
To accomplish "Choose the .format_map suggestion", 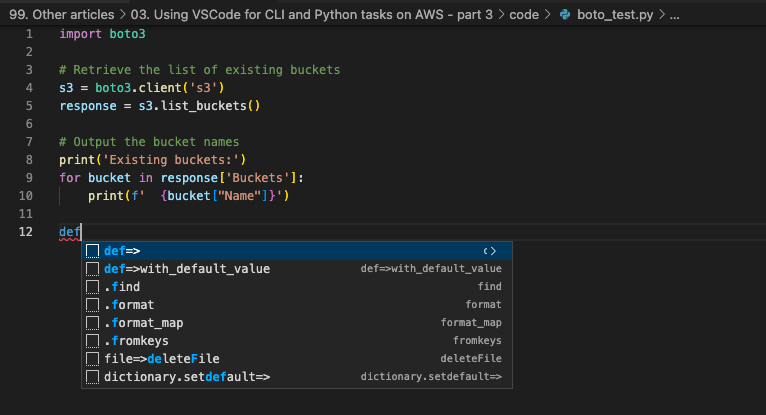I will pyautogui.click(x=297, y=323).
